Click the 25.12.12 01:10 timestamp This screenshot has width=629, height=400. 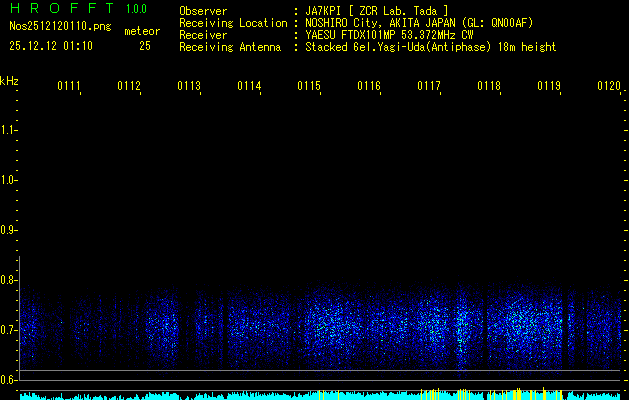pos(51,46)
